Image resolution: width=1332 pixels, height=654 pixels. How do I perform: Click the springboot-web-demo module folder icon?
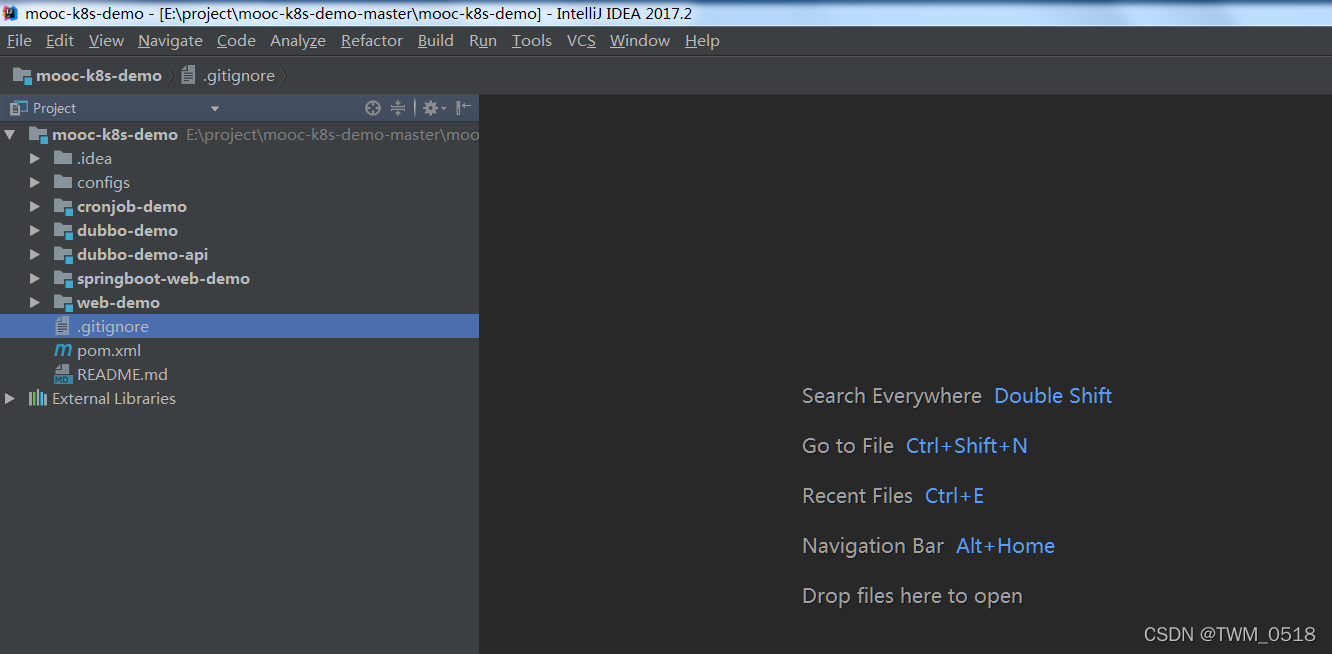pos(63,278)
